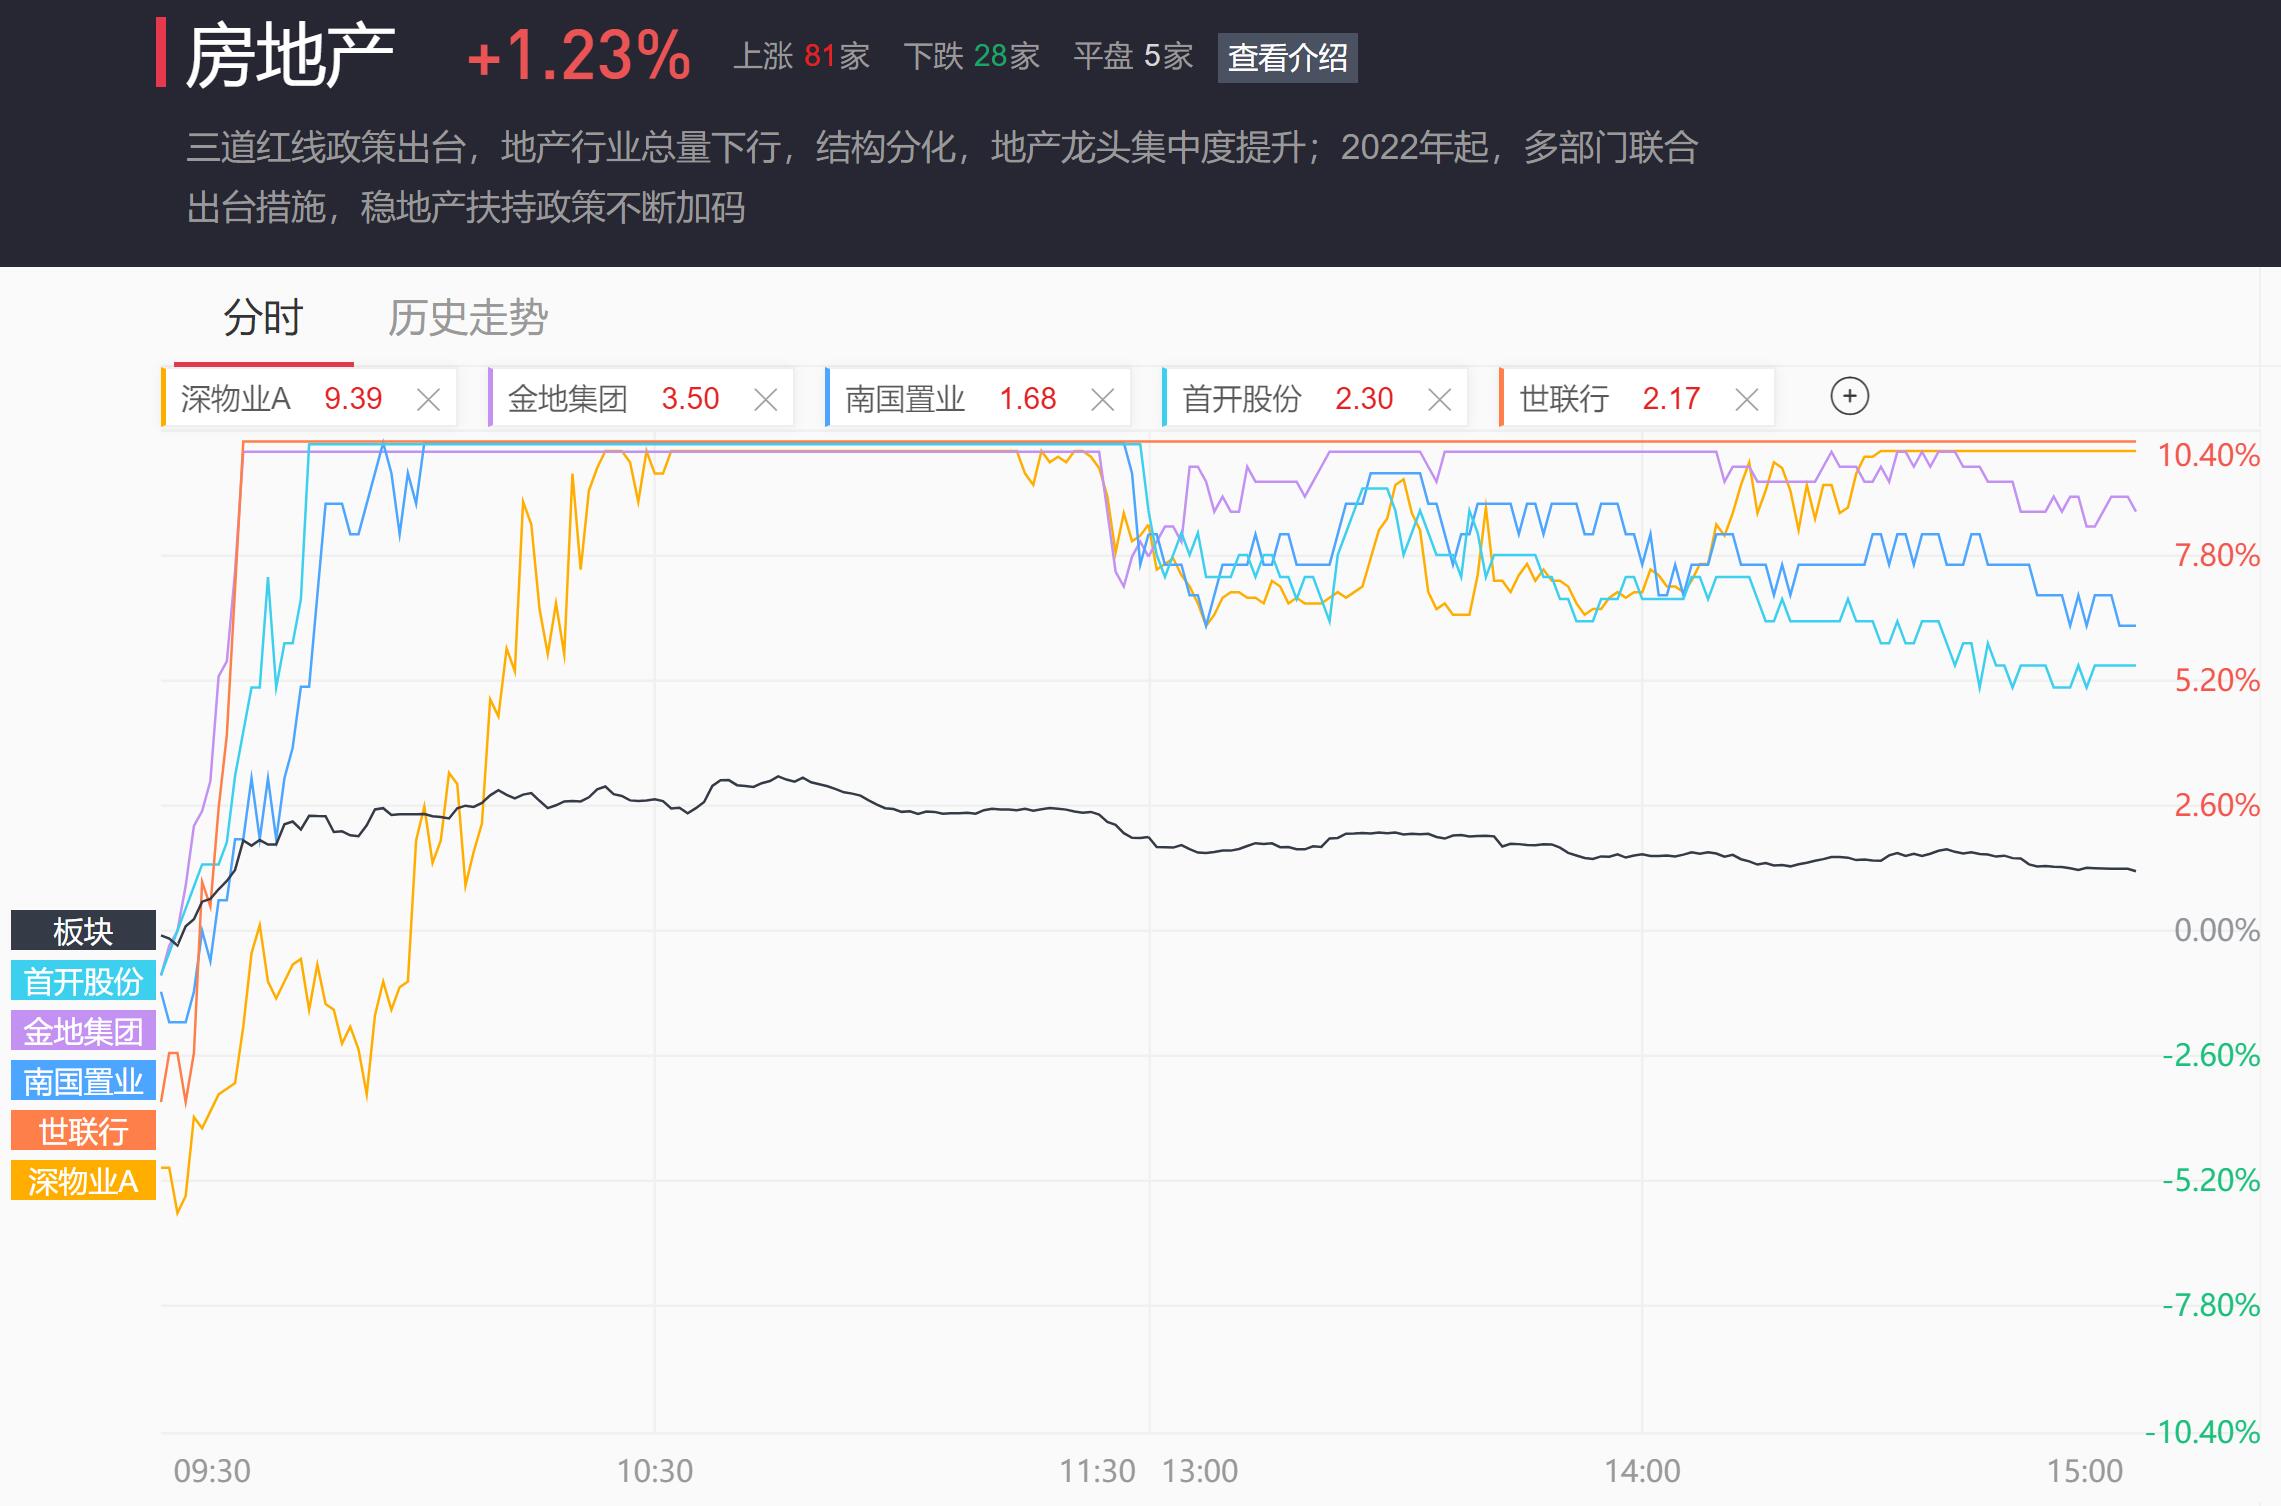Toggle 板块 legend line
2281x1506 pixels.
click(83, 931)
